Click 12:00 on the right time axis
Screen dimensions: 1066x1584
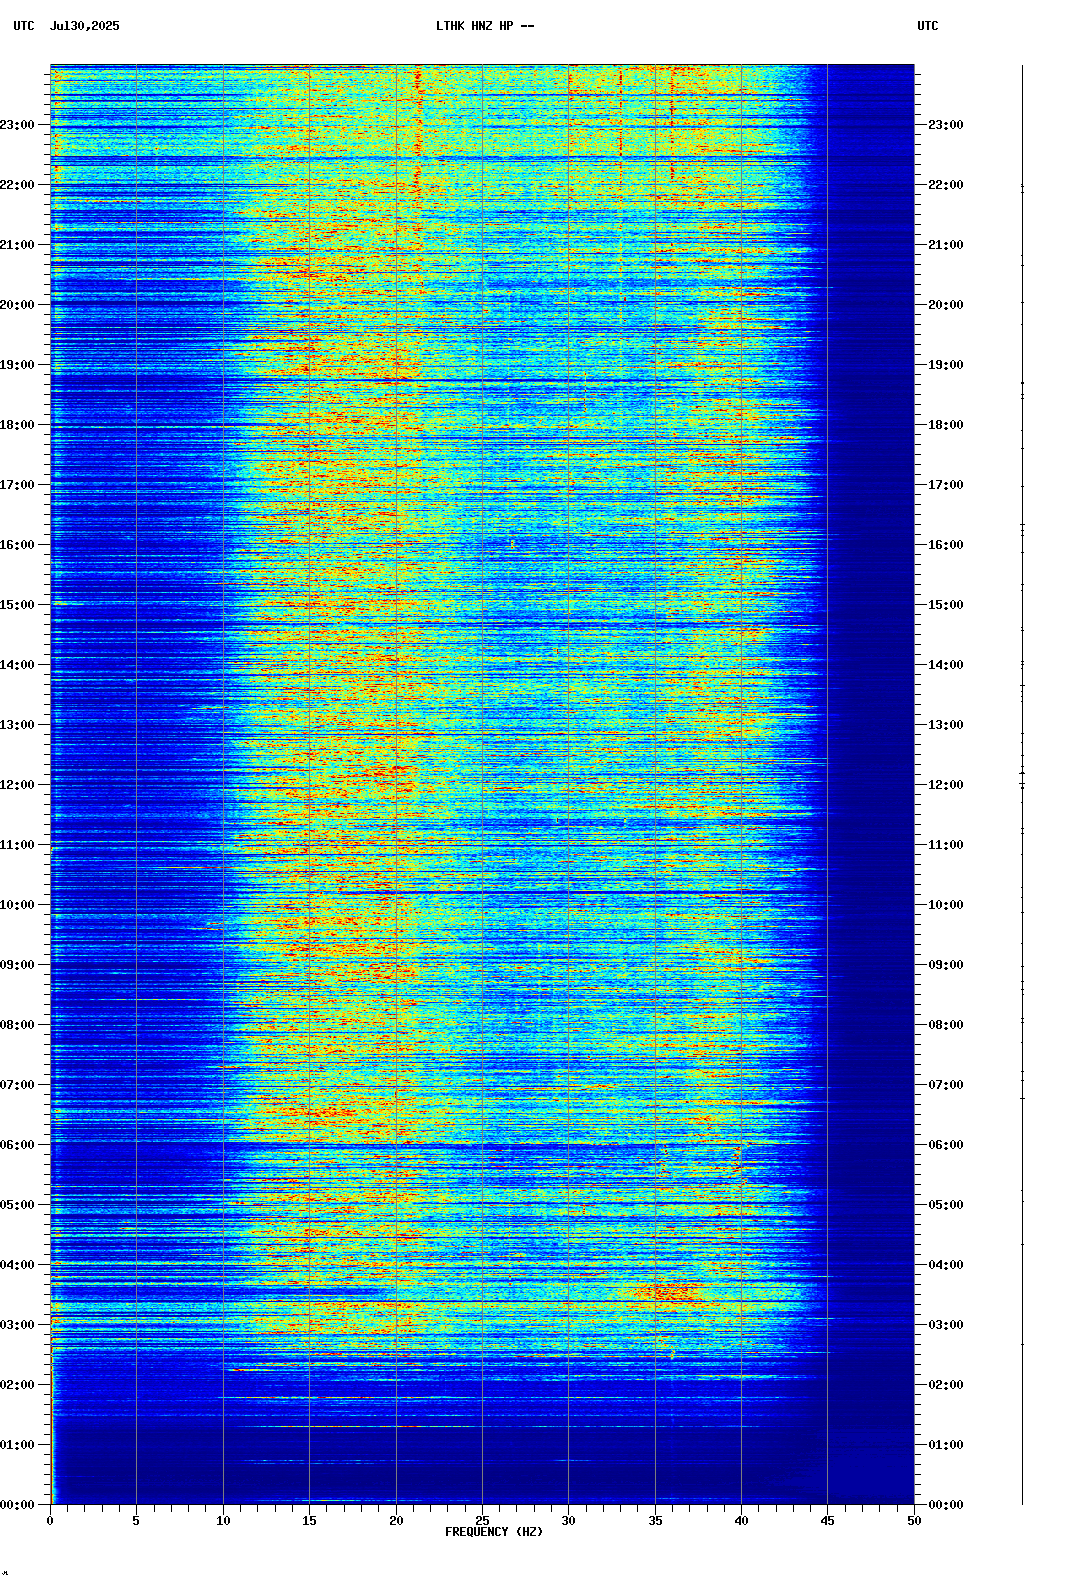(x=946, y=785)
